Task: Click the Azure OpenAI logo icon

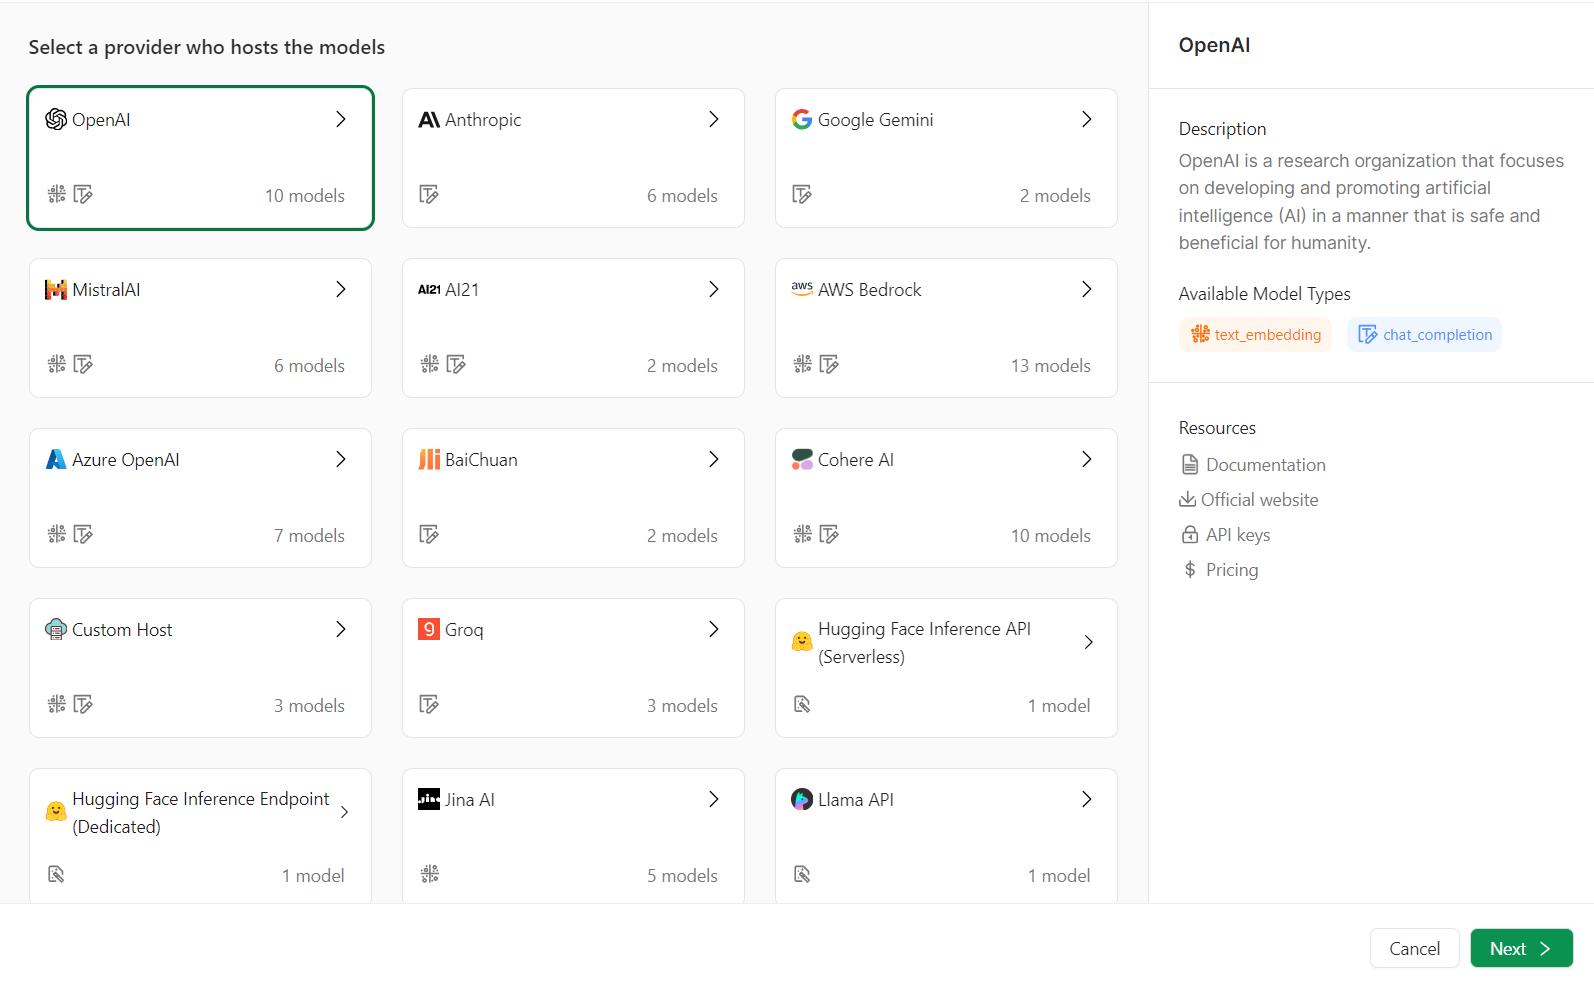Action: 56,459
